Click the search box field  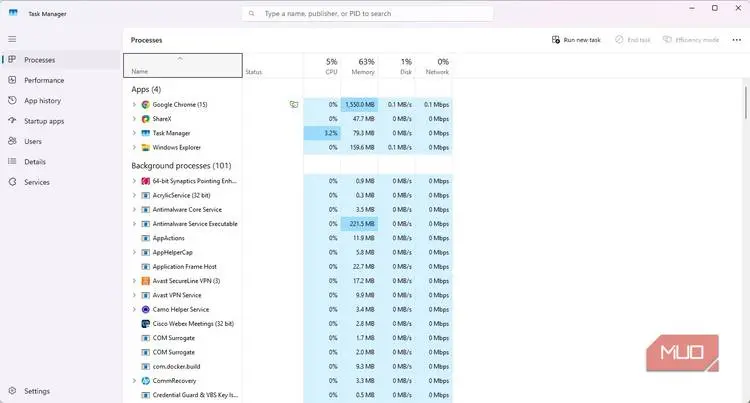(367, 13)
